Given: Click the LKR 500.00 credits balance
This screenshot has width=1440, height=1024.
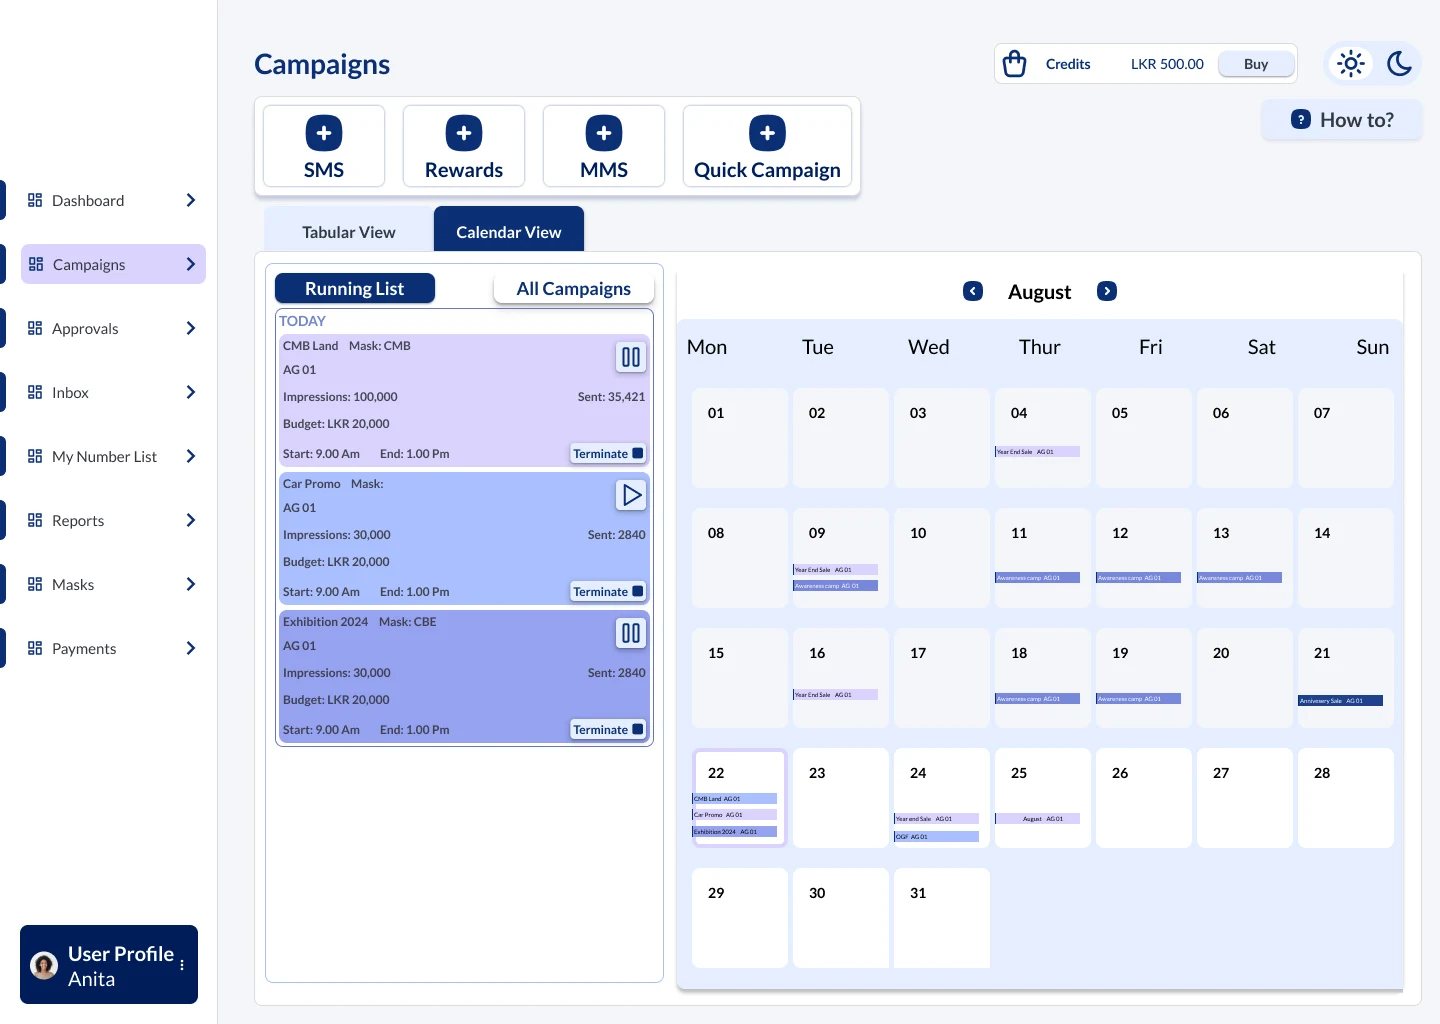Looking at the screenshot, I should tap(1167, 64).
